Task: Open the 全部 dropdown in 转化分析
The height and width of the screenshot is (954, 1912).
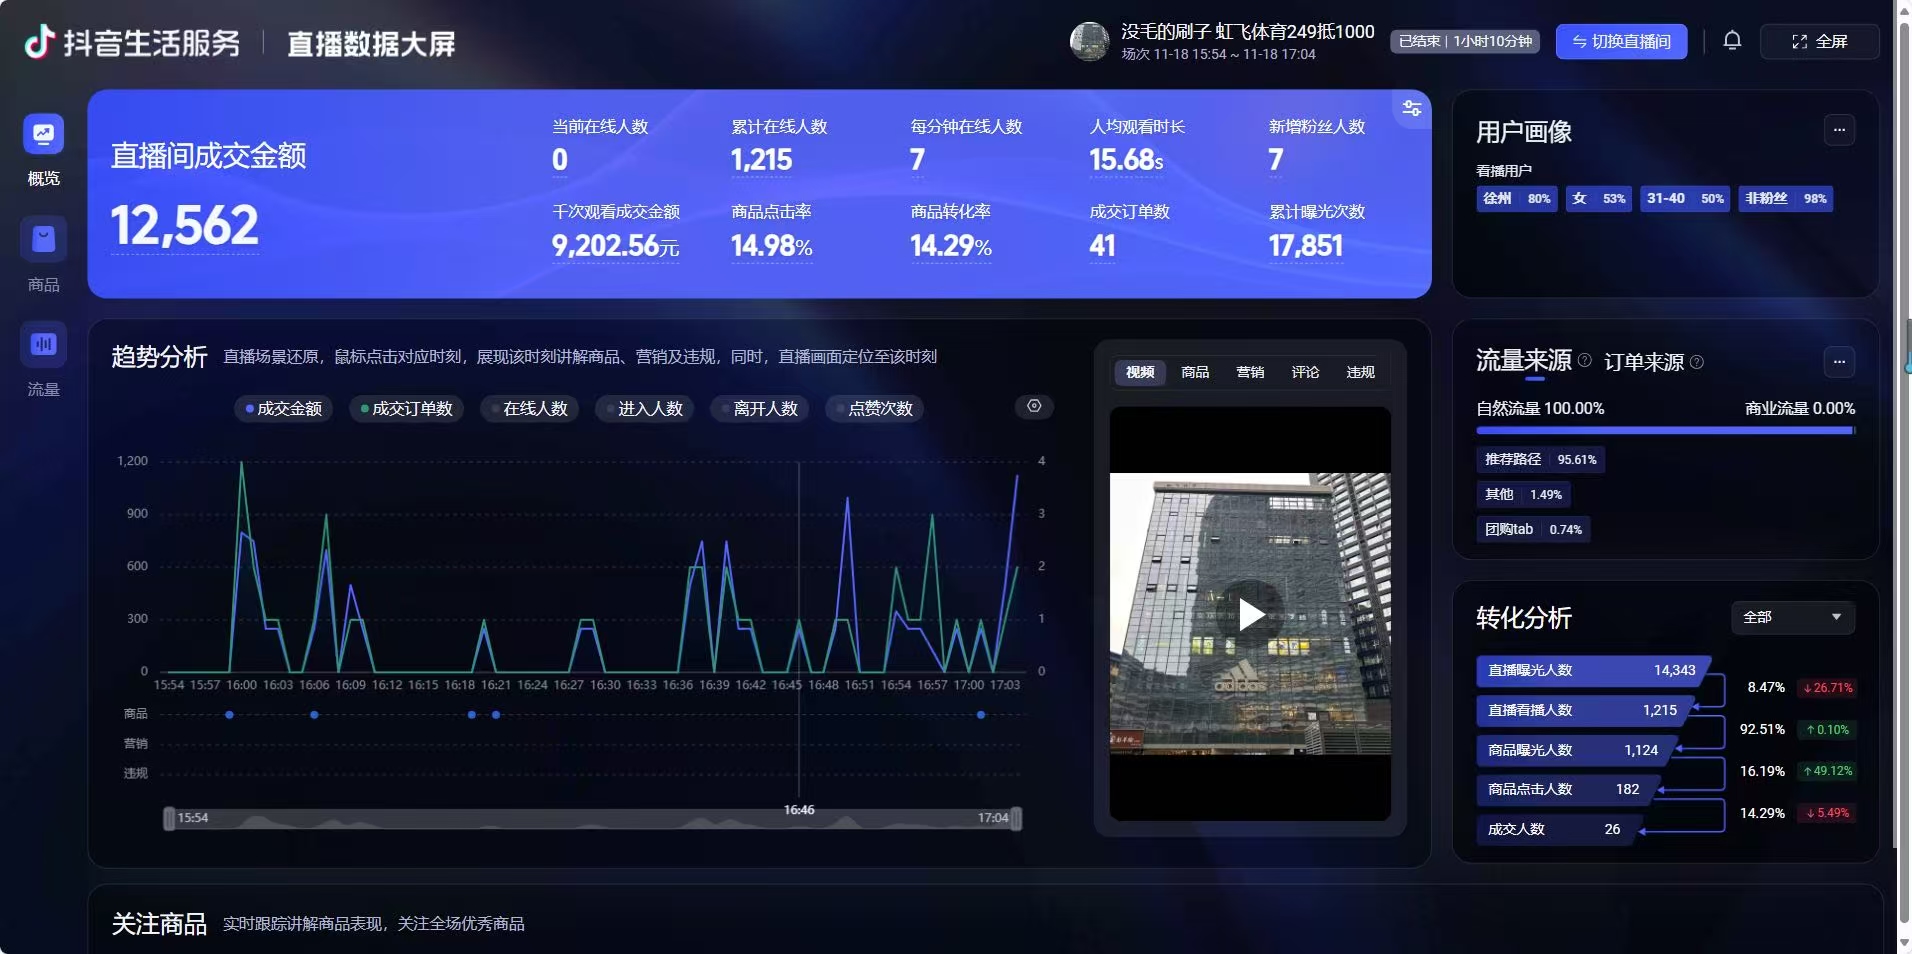Action: tap(1792, 617)
